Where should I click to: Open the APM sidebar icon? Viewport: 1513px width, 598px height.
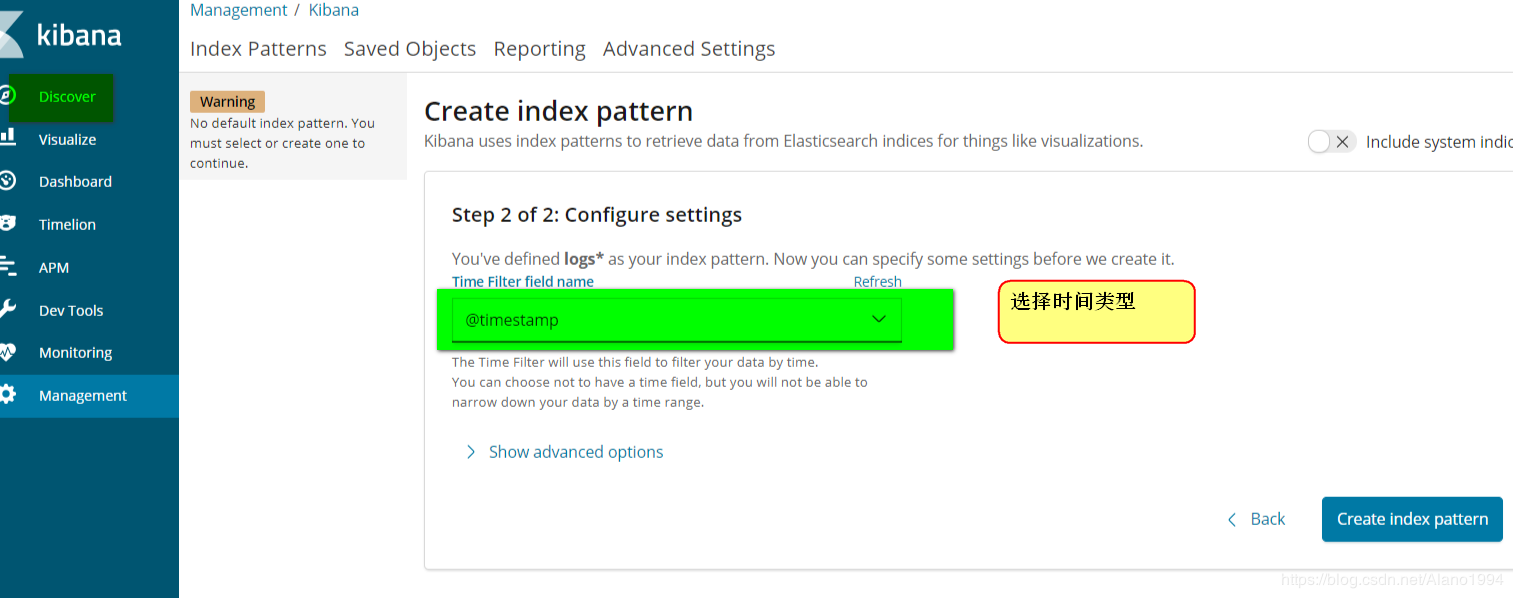point(6,266)
